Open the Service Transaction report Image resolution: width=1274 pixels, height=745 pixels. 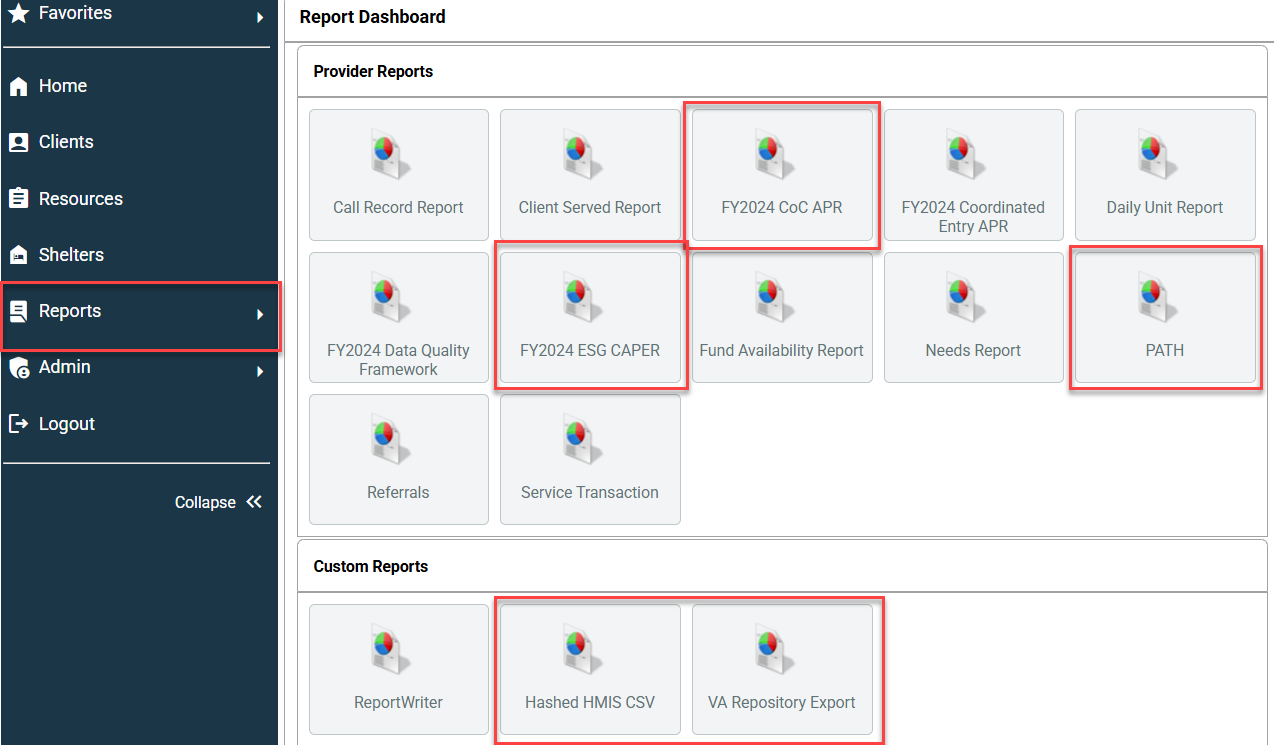click(590, 460)
